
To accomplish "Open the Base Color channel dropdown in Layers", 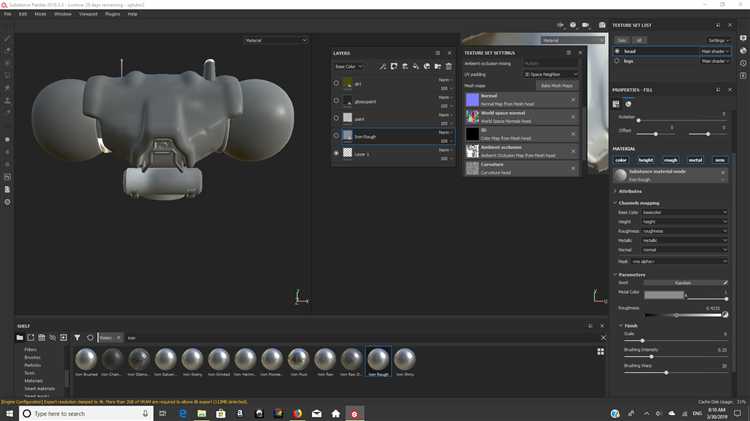I will coord(349,66).
